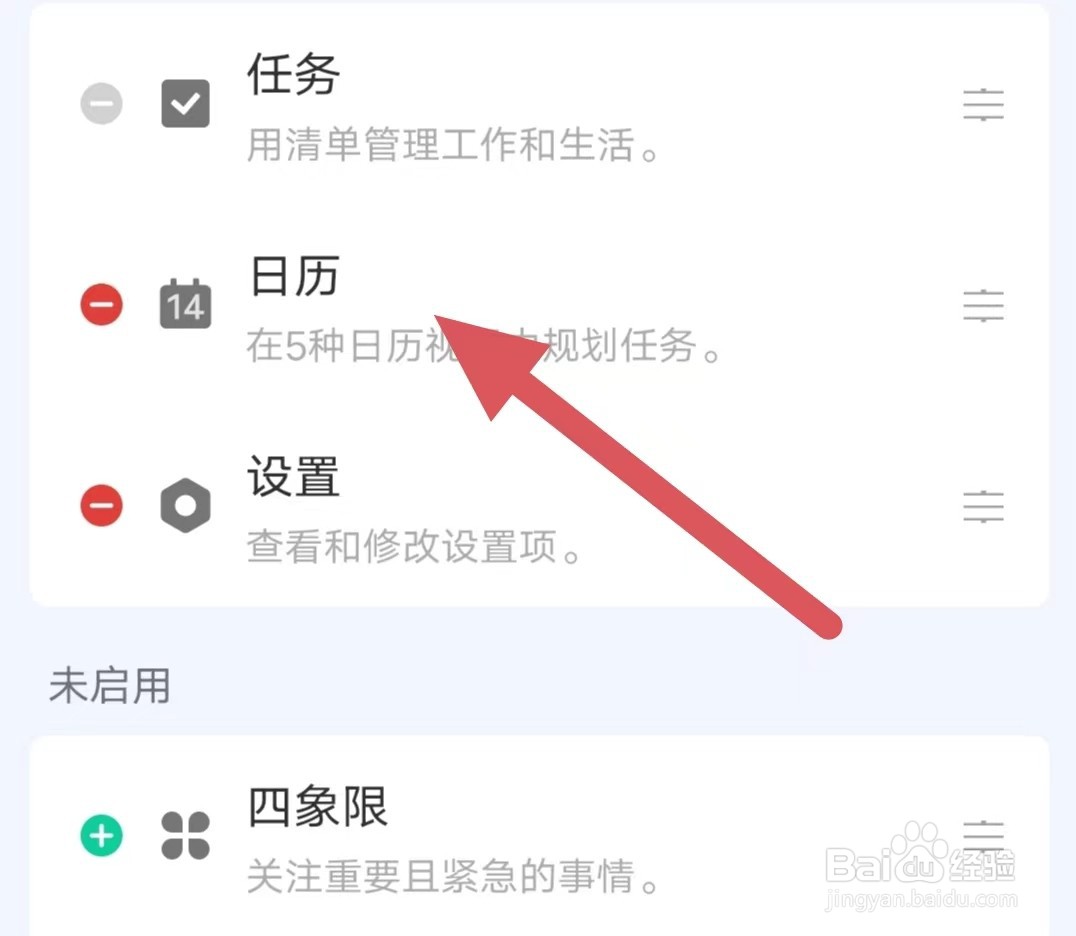1076x936 pixels.
Task: Click description 用清单管理工作和生活
Action: (452, 144)
